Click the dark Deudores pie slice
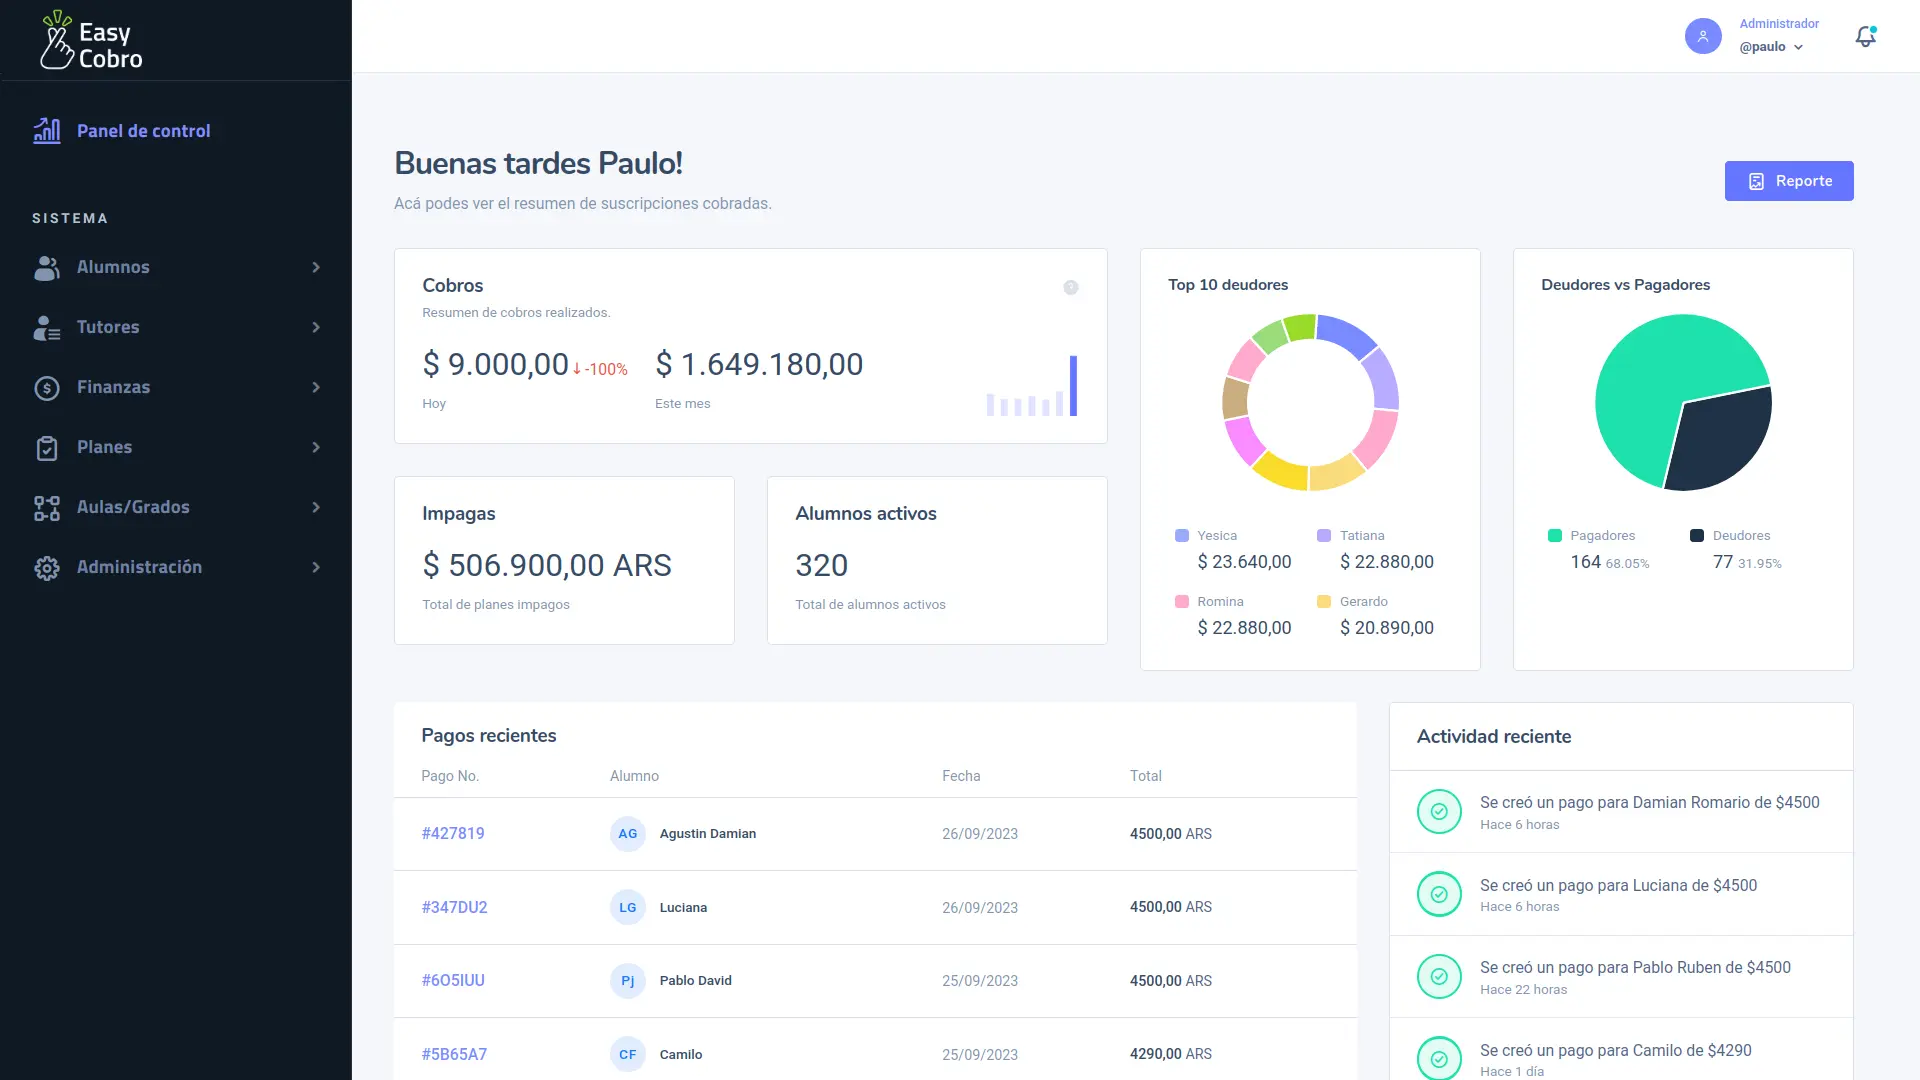Screen dimensions: 1920x1080 pos(1720,440)
